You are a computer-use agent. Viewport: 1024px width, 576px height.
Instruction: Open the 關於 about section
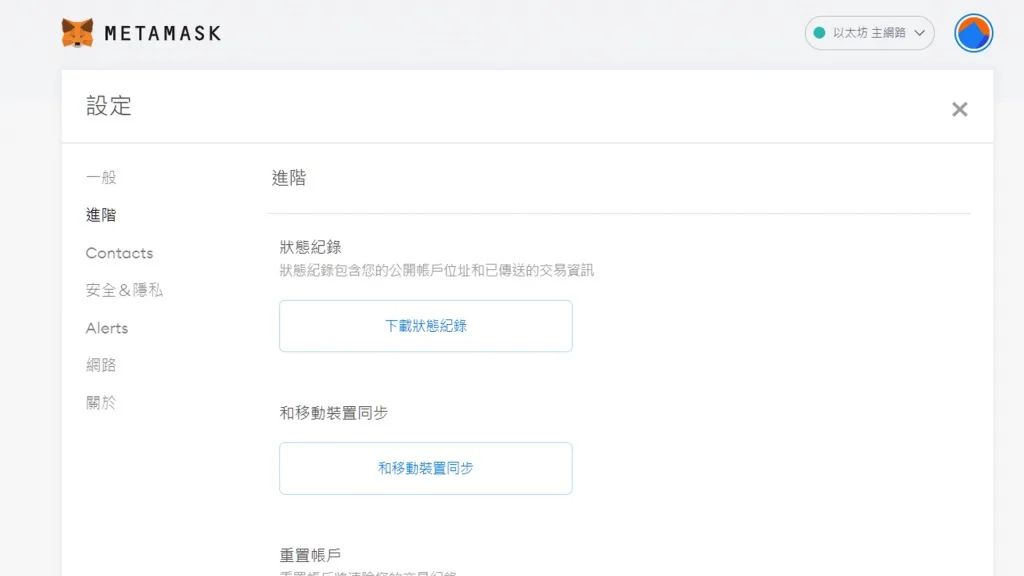point(101,402)
